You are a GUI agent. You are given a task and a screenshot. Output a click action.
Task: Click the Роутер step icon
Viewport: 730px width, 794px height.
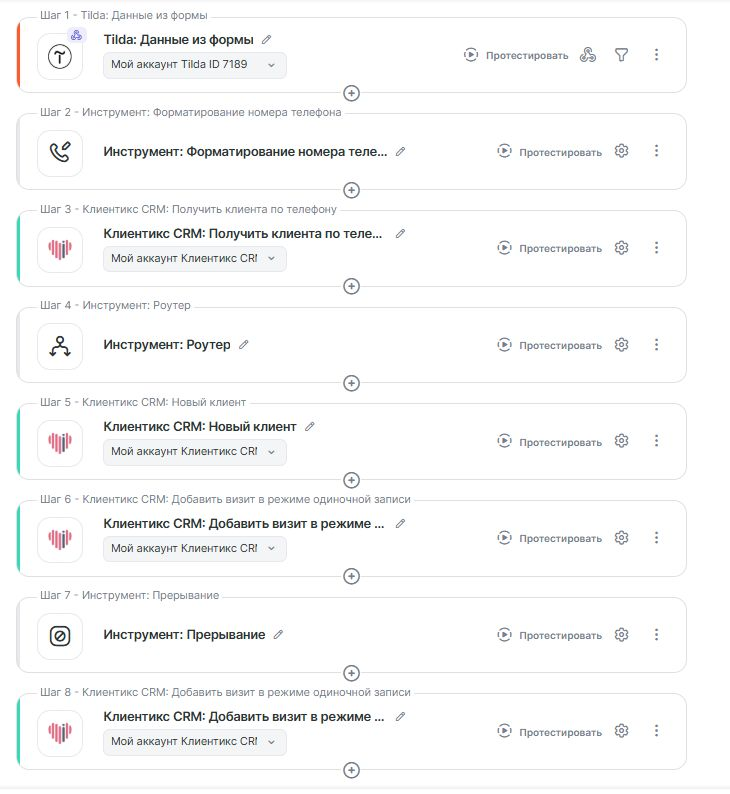click(60, 346)
